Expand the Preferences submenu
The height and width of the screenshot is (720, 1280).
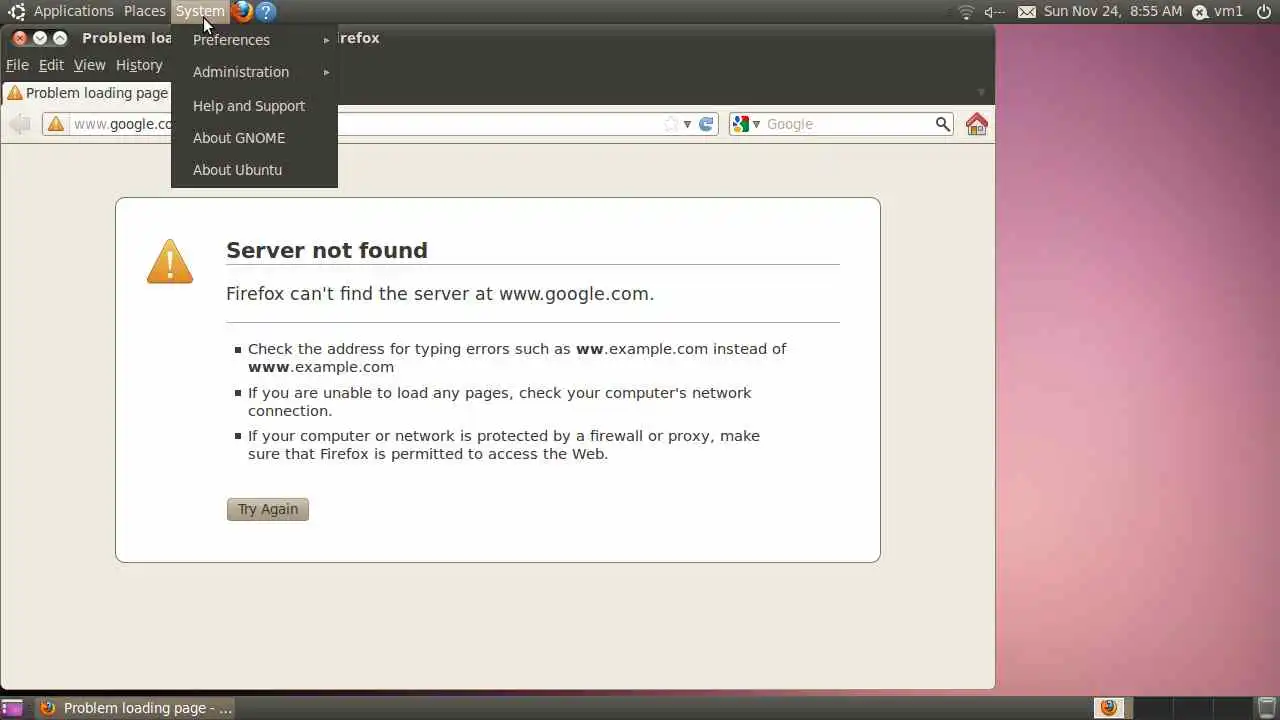click(x=254, y=40)
